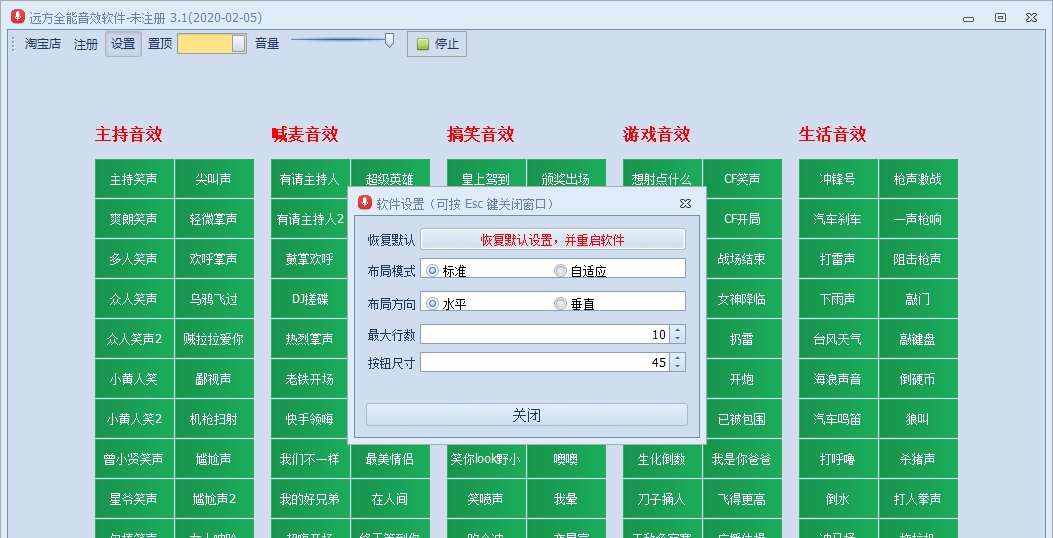Viewport: 1053px width, 538px height.
Task: Play the 杀猪声 sound effect
Action: [x=918, y=459]
